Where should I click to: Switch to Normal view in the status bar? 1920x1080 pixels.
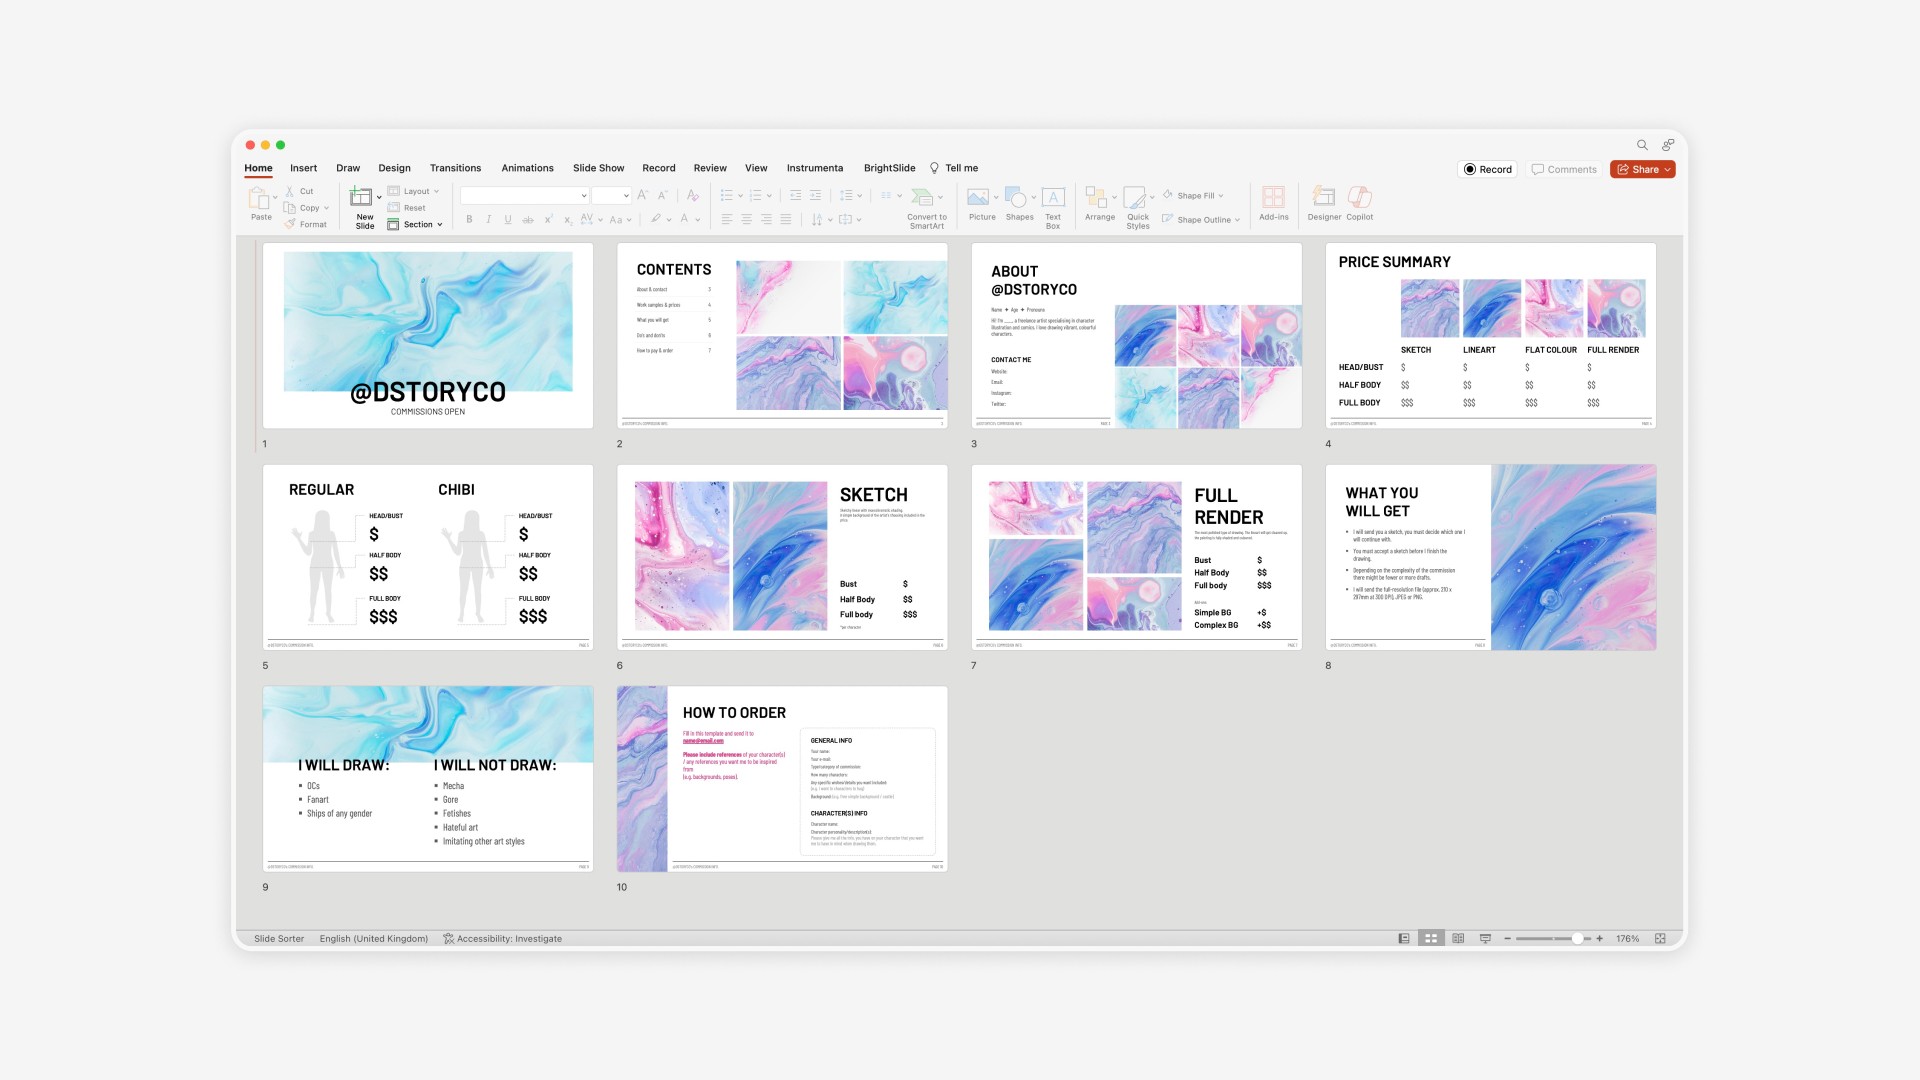point(1404,939)
